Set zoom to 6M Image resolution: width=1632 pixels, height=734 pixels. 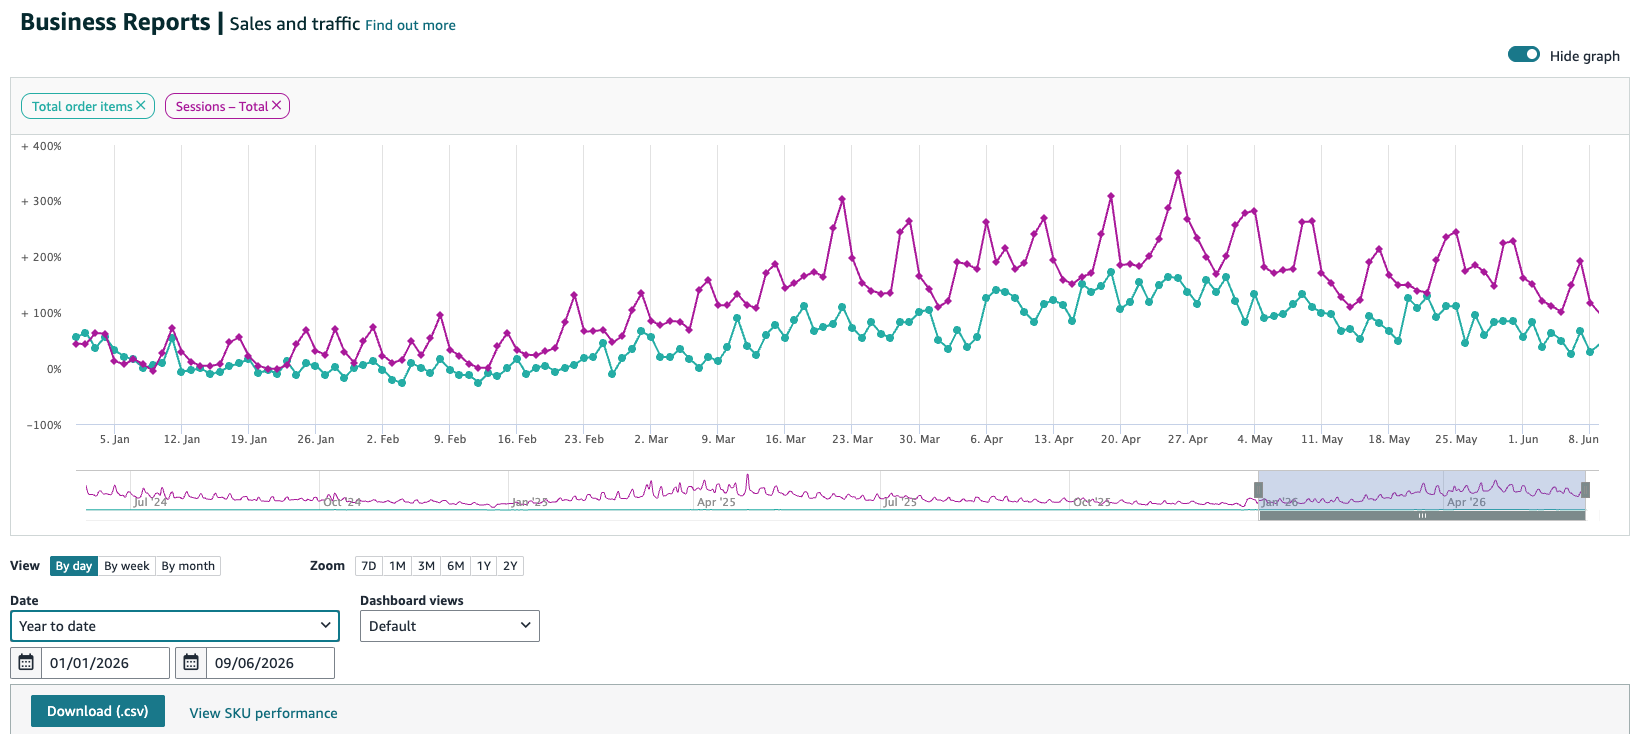tap(456, 566)
